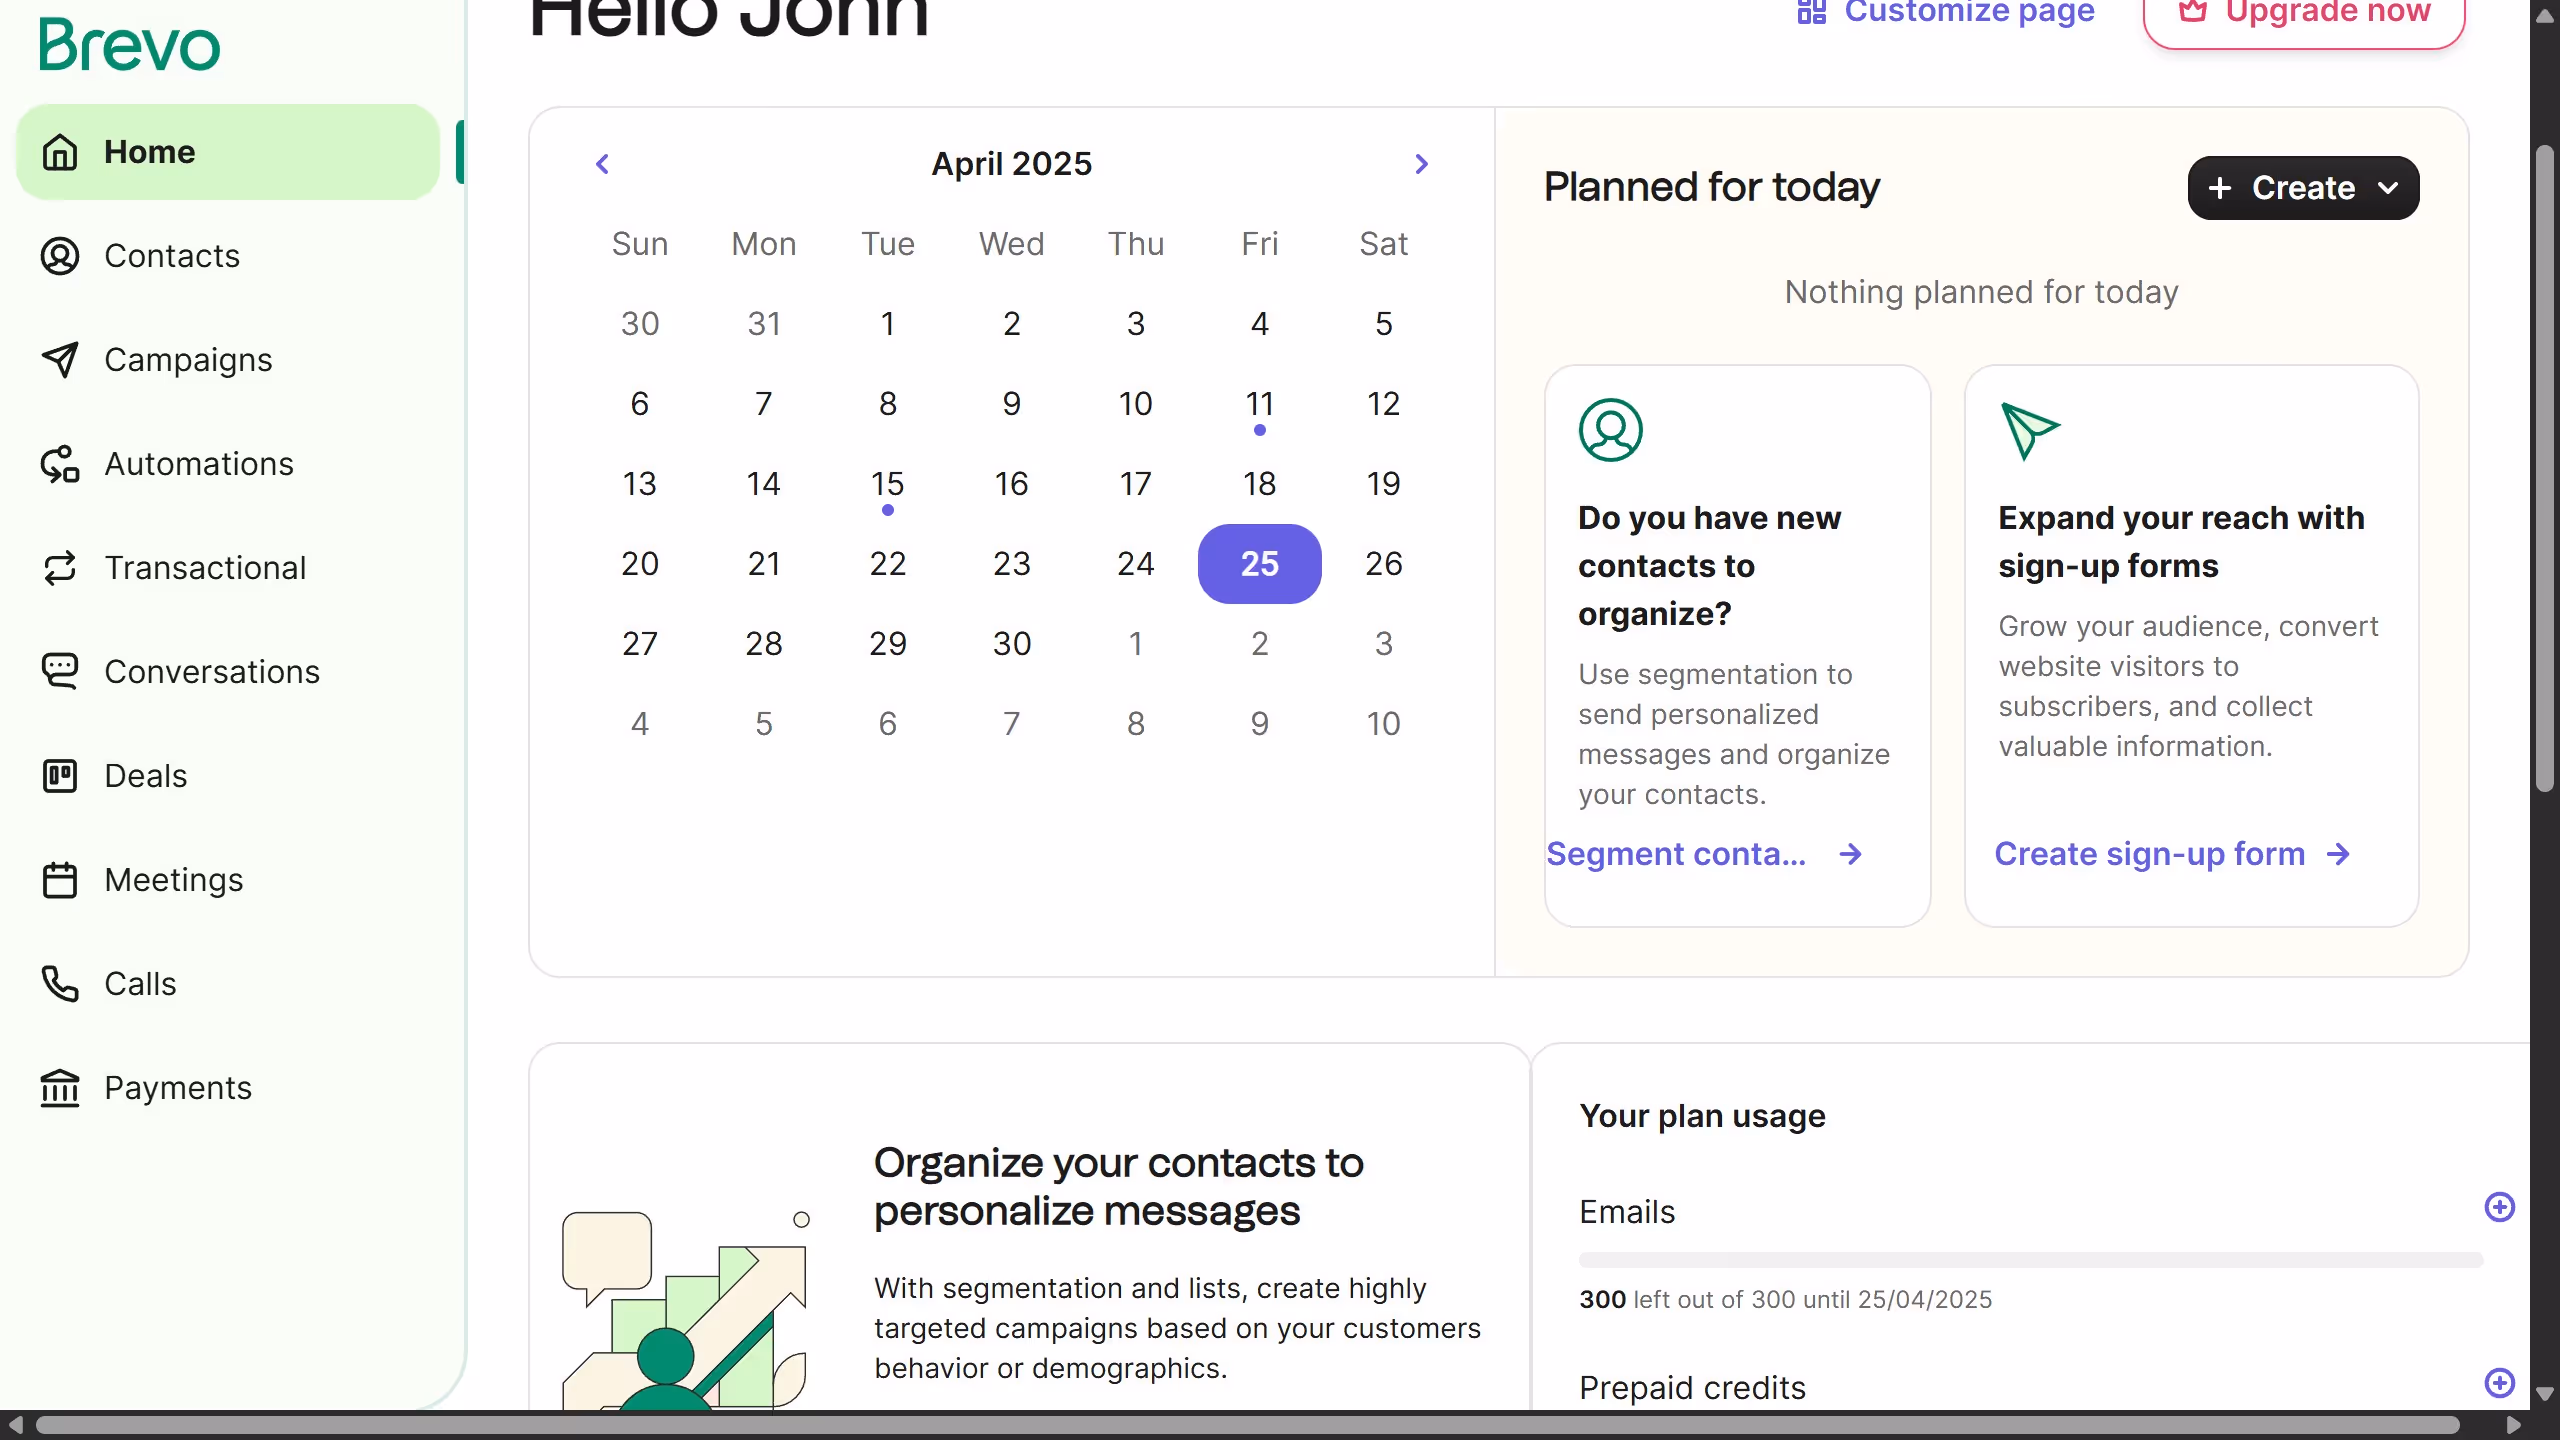Click the Transactional arrows icon
Image resolution: width=2560 pixels, height=1440 pixels.
point(60,568)
